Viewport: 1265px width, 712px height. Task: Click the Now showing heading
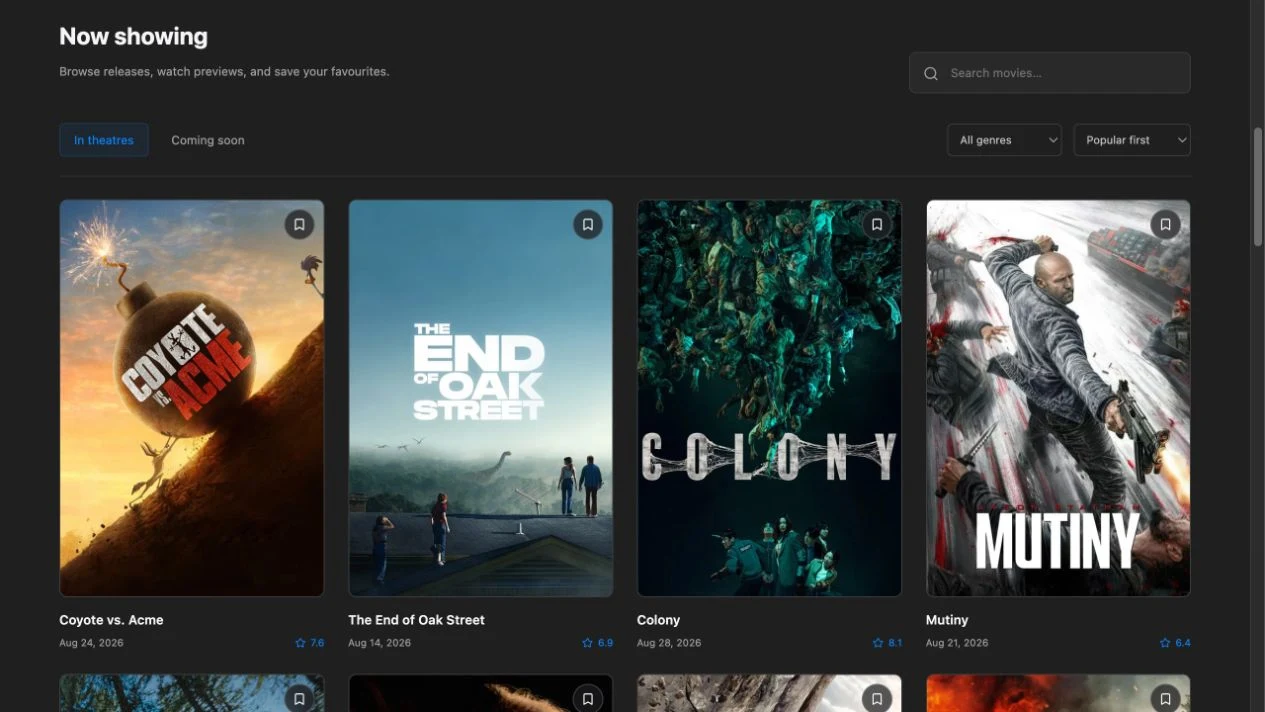point(133,37)
